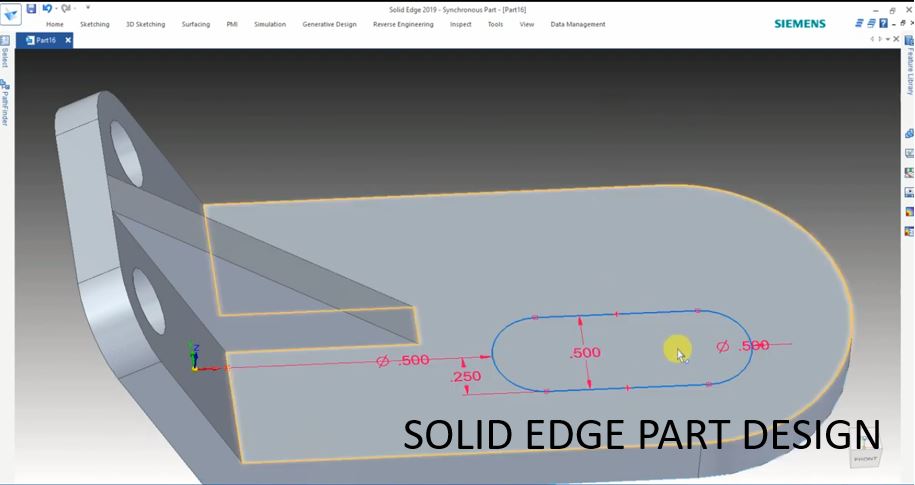This screenshot has height=485, width=915.
Task: Click the Undo arrow icon
Action: [x=47, y=8]
